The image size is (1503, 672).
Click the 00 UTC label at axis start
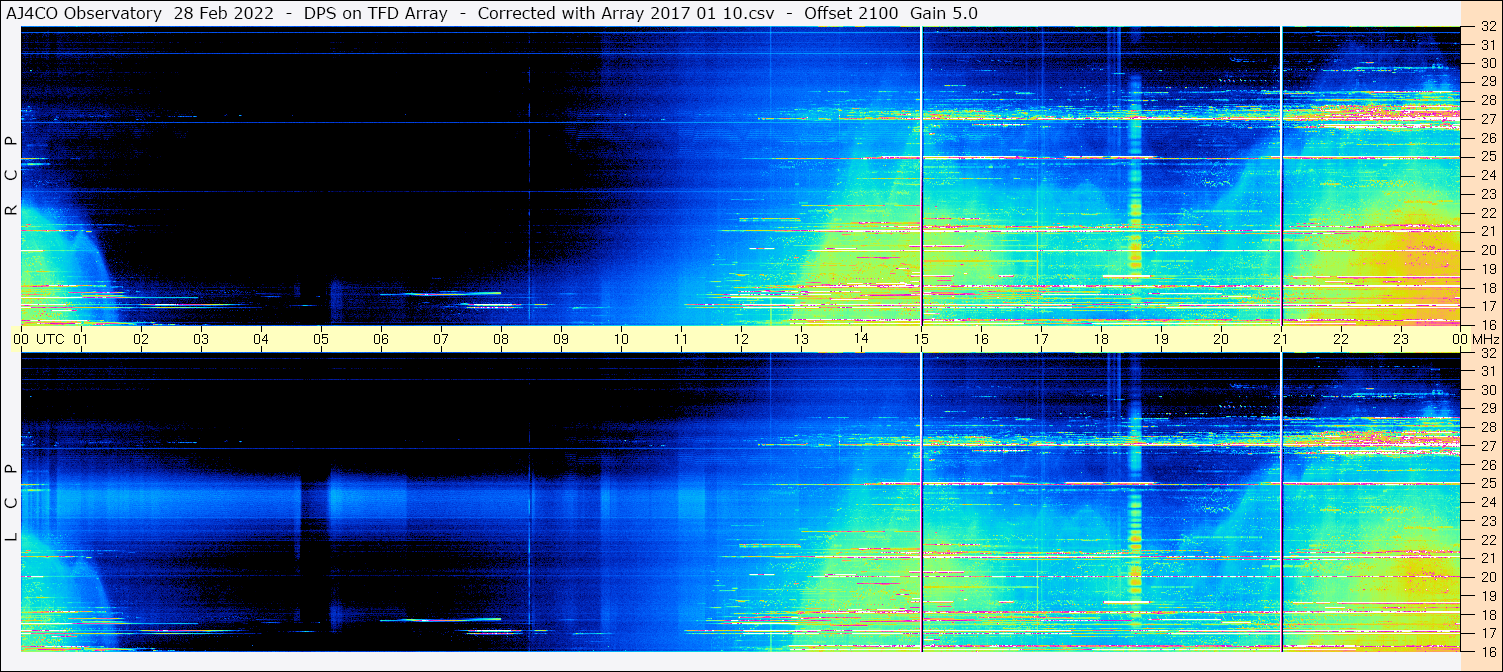click(40, 339)
